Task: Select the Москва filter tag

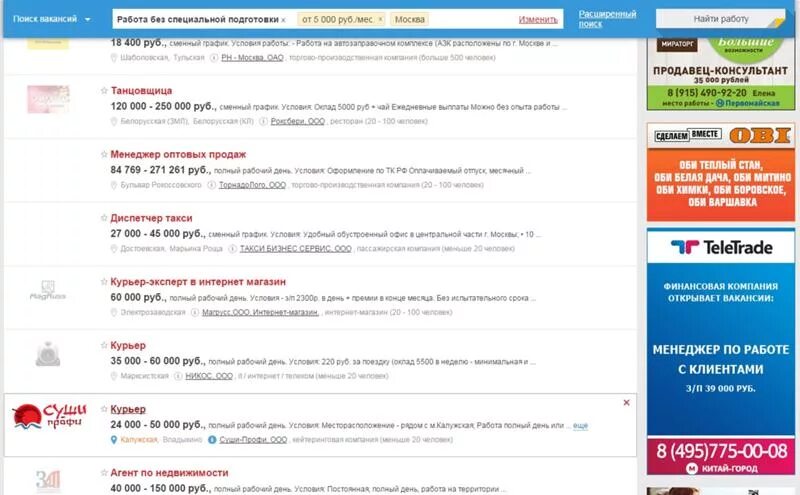Action: pos(410,19)
